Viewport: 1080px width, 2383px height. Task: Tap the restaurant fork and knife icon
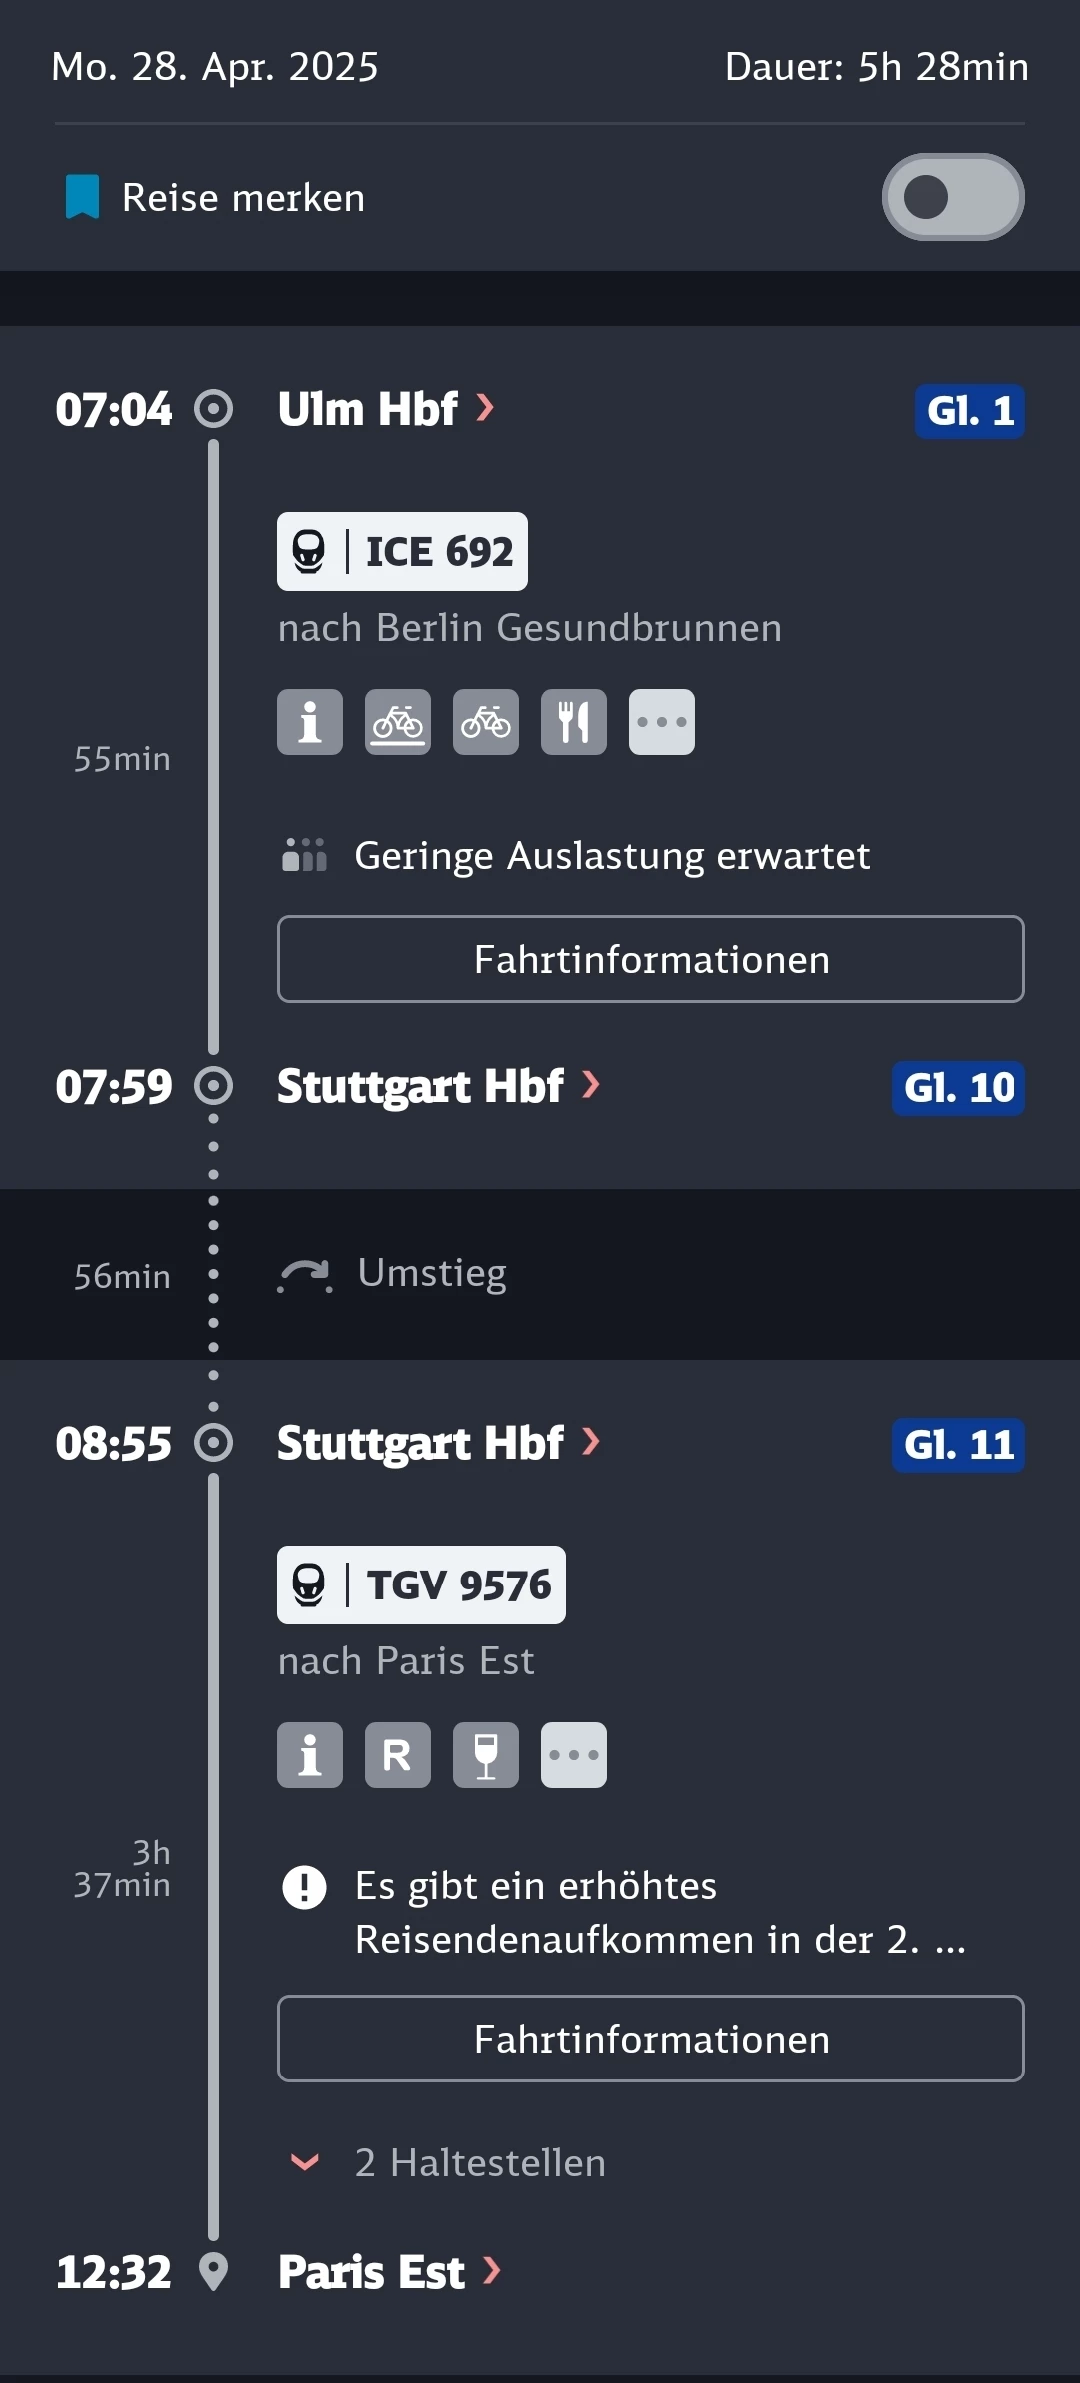coord(574,722)
